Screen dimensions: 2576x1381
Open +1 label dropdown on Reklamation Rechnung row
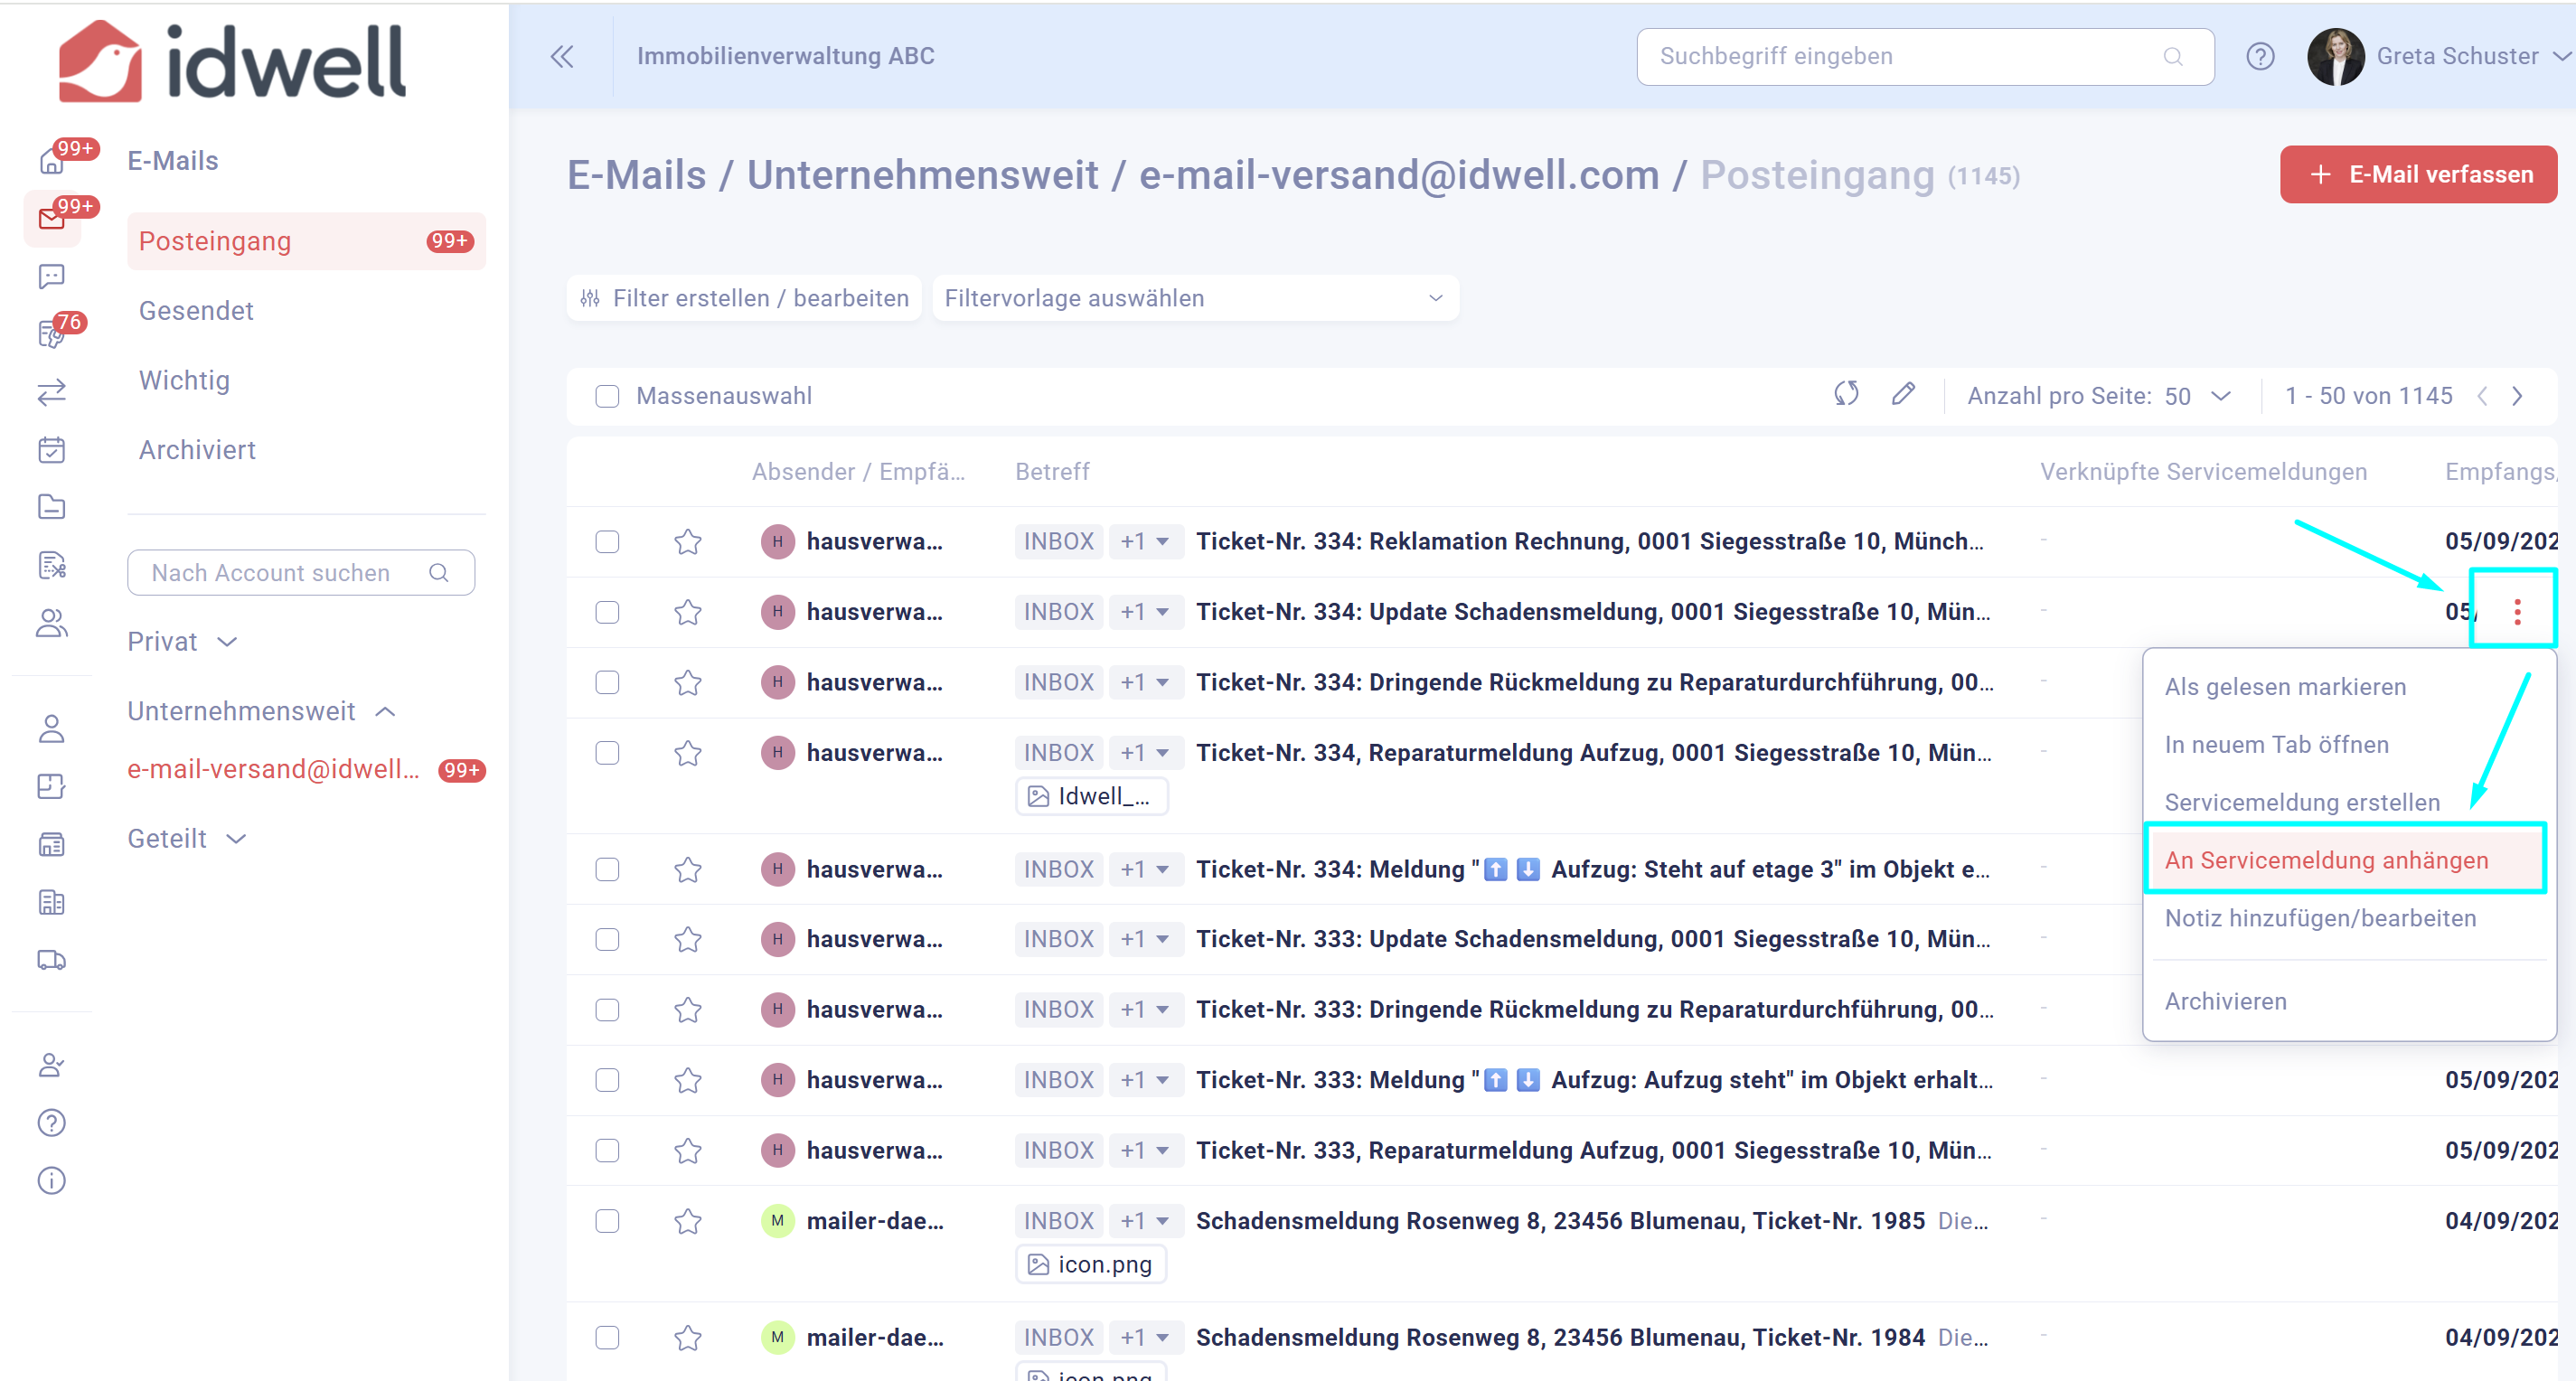(1145, 542)
